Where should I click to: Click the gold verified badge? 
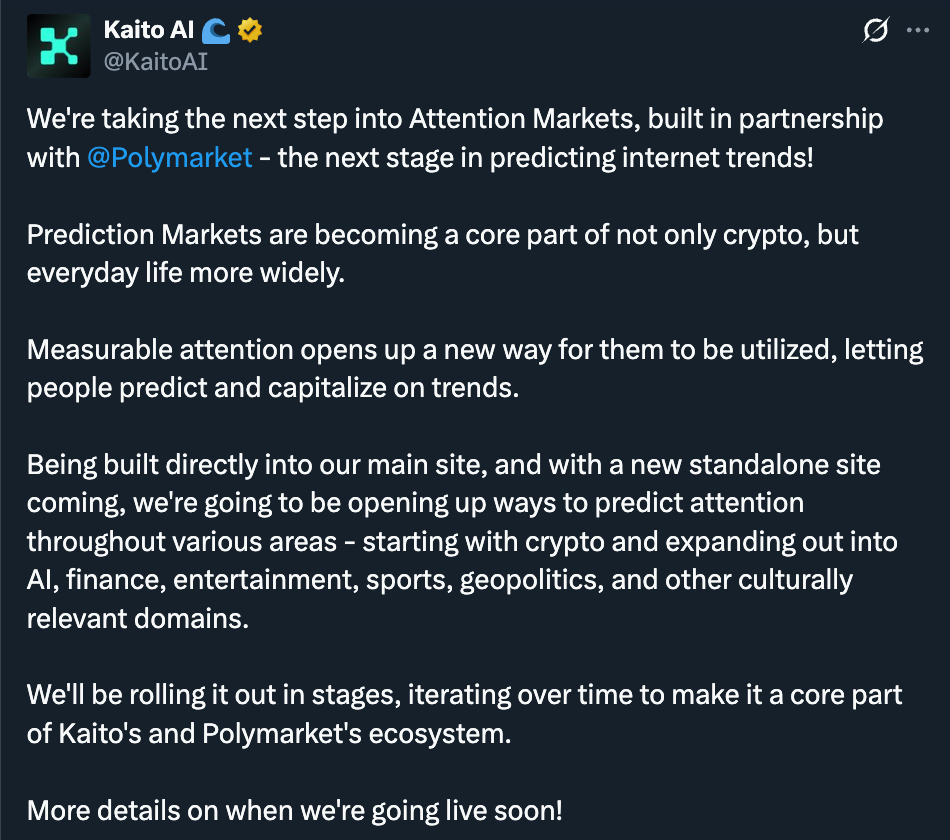[x=250, y=30]
